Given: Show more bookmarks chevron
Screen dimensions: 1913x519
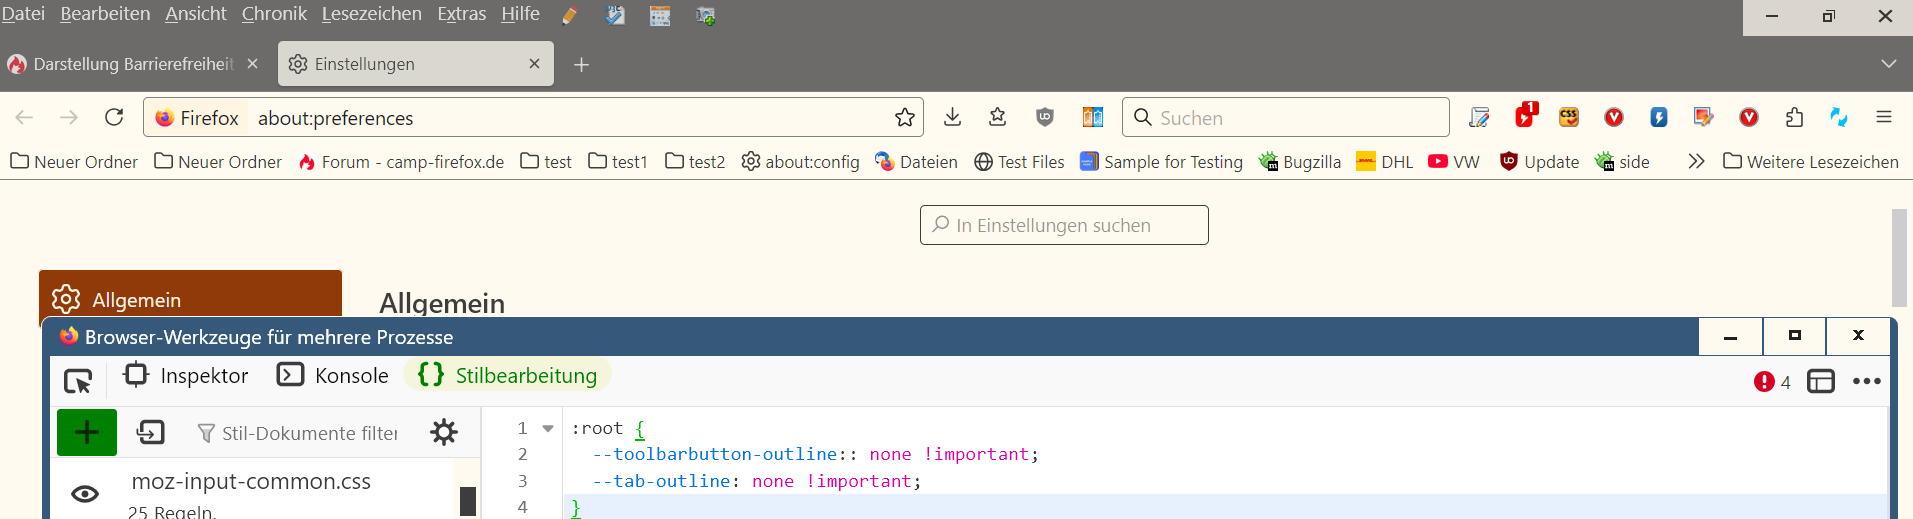Looking at the screenshot, I should [1696, 161].
